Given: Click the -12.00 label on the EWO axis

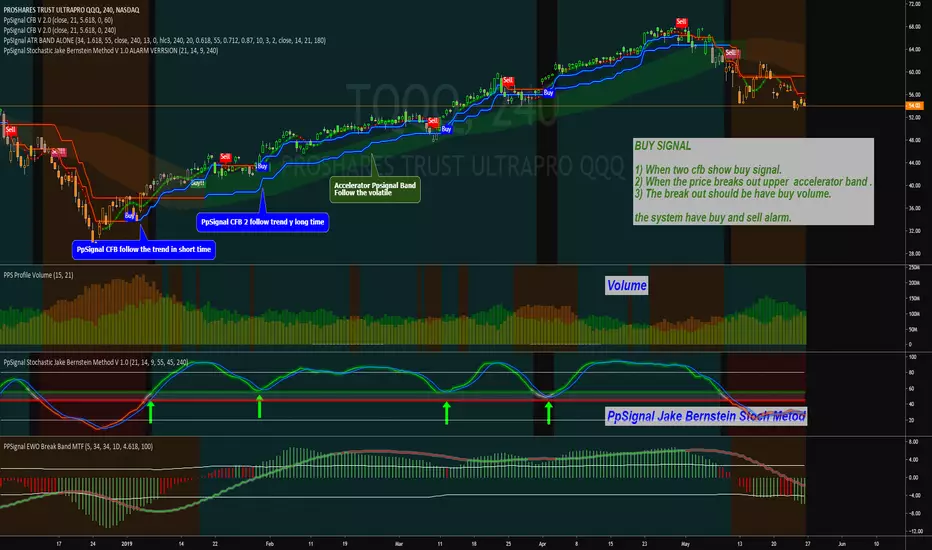Looking at the screenshot, I should pos(914,531).
